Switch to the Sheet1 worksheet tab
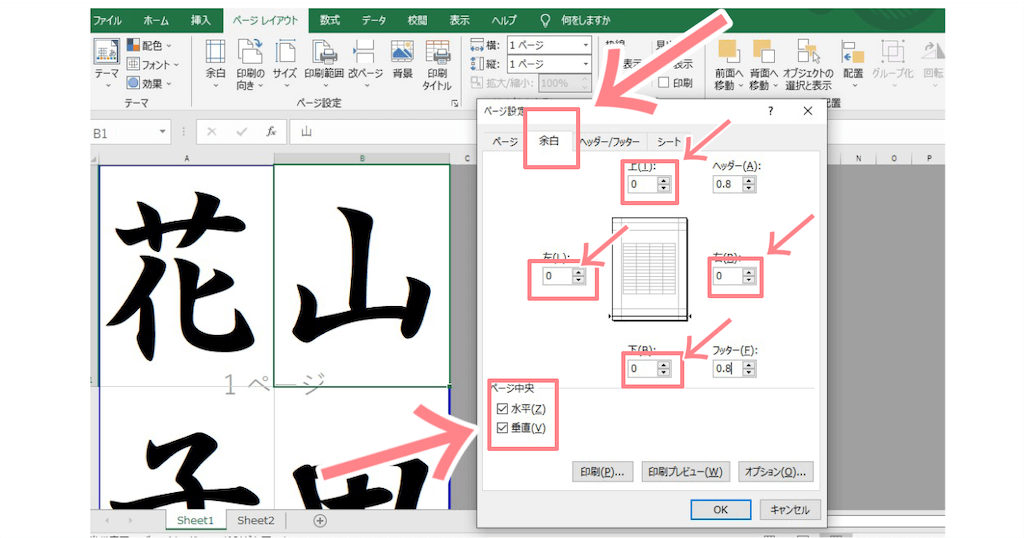The height and width of the screenshot is (538, 1024). tap(195, 520)
